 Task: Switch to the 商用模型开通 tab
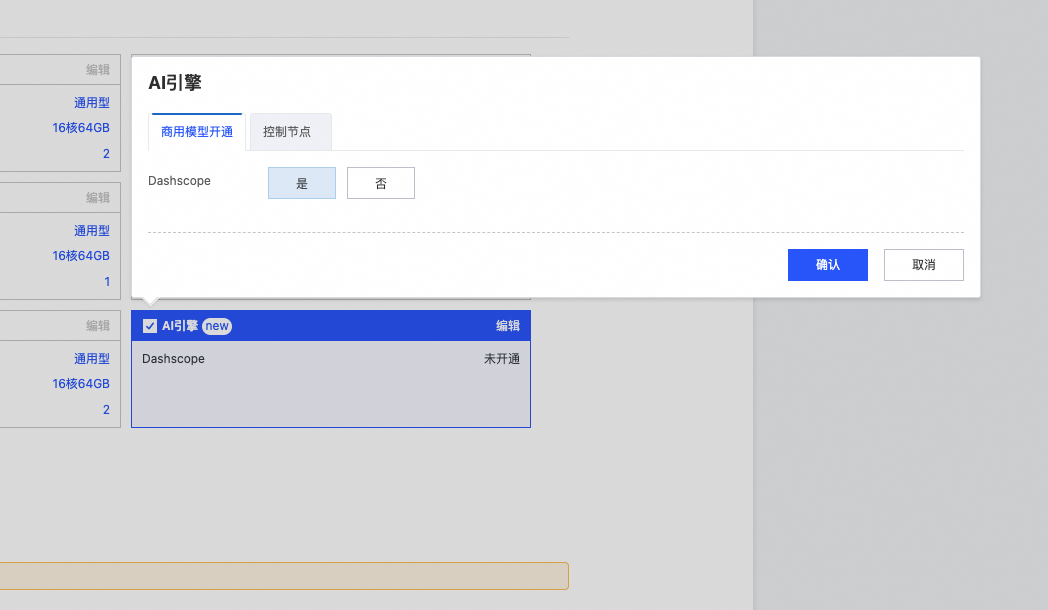(196, 132)
